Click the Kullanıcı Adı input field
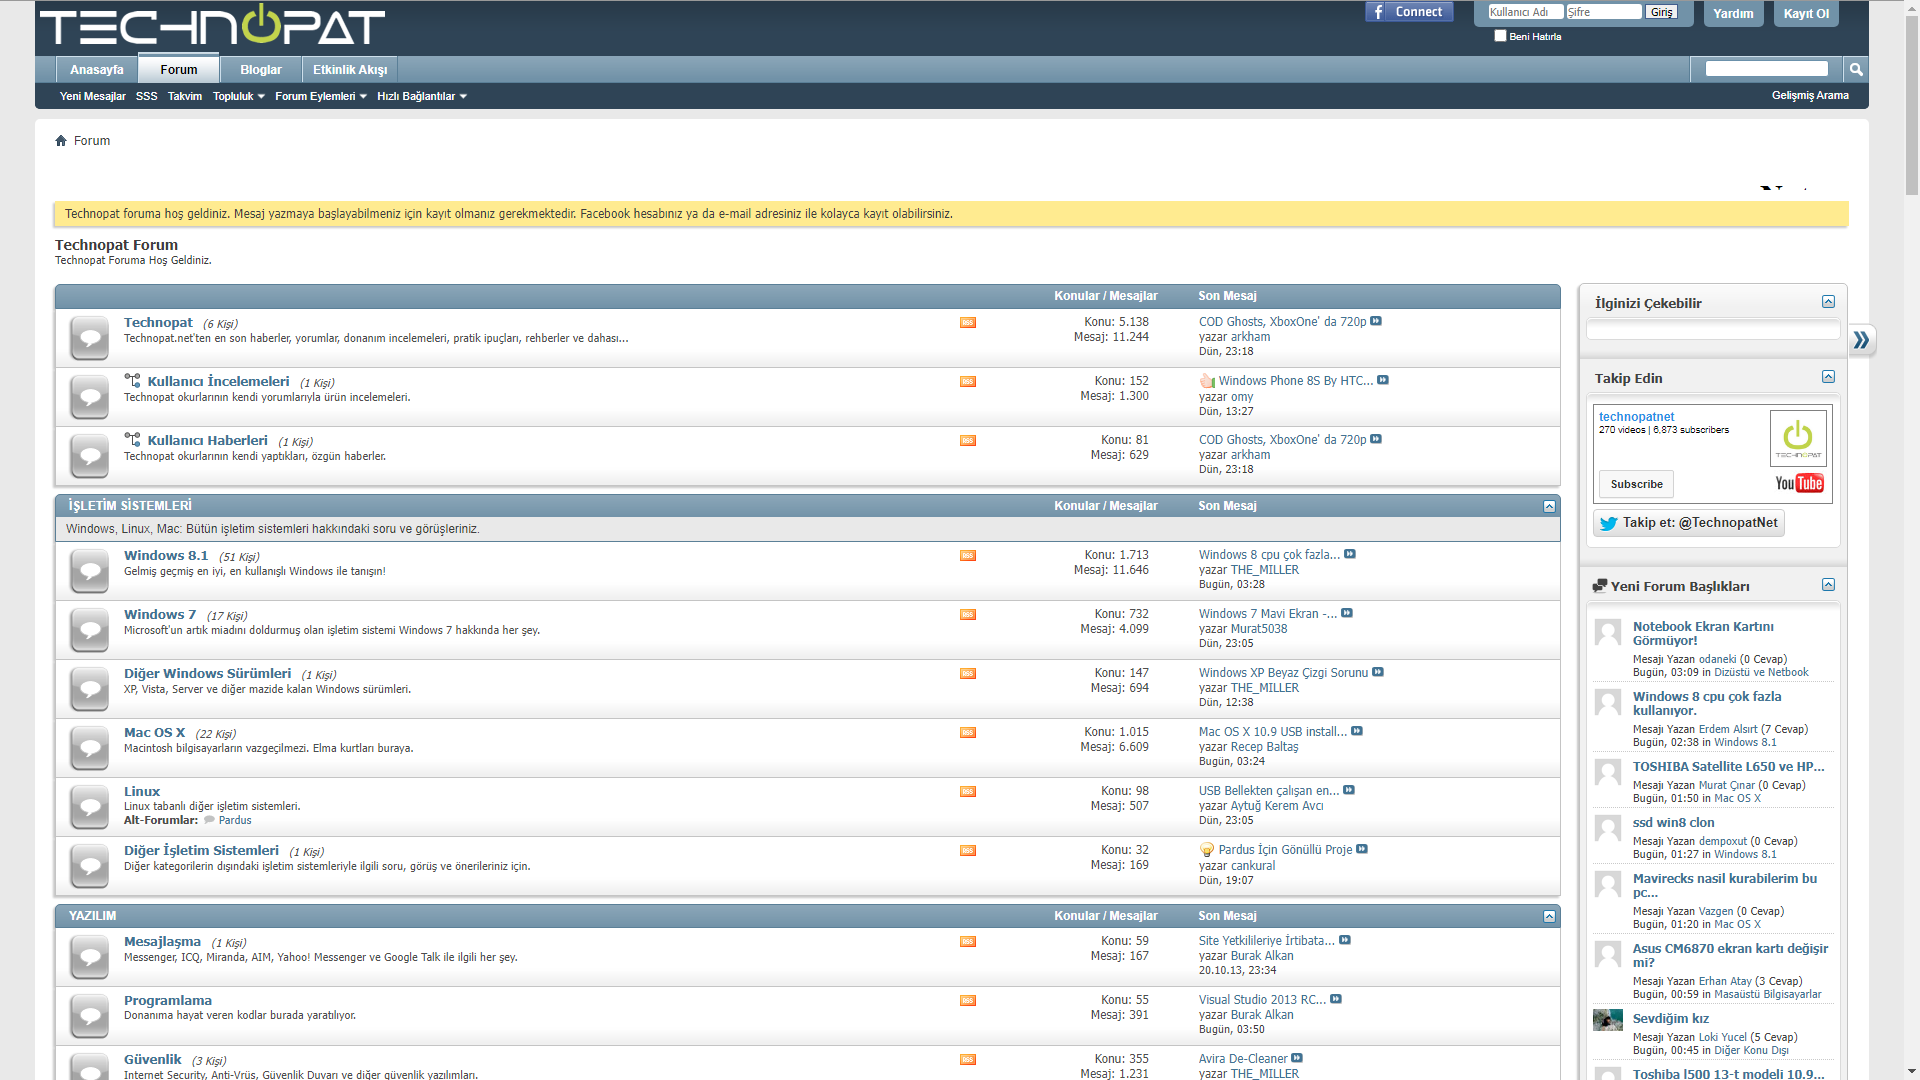The width and height of the screenshot is (1920, 1080). pyautogui.click(x=1524, y=12)
